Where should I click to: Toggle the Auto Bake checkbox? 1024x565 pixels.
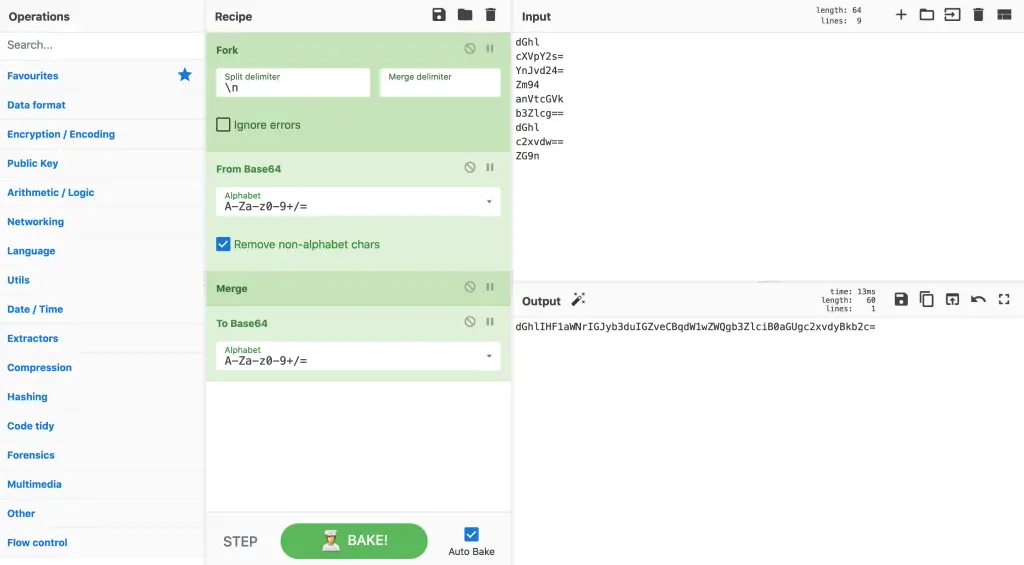tap(472, 534)
